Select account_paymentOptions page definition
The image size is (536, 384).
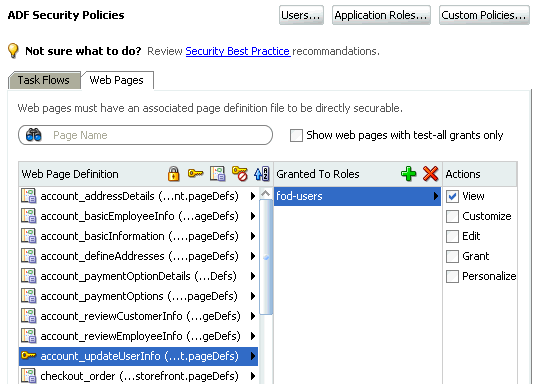[138, 296]
